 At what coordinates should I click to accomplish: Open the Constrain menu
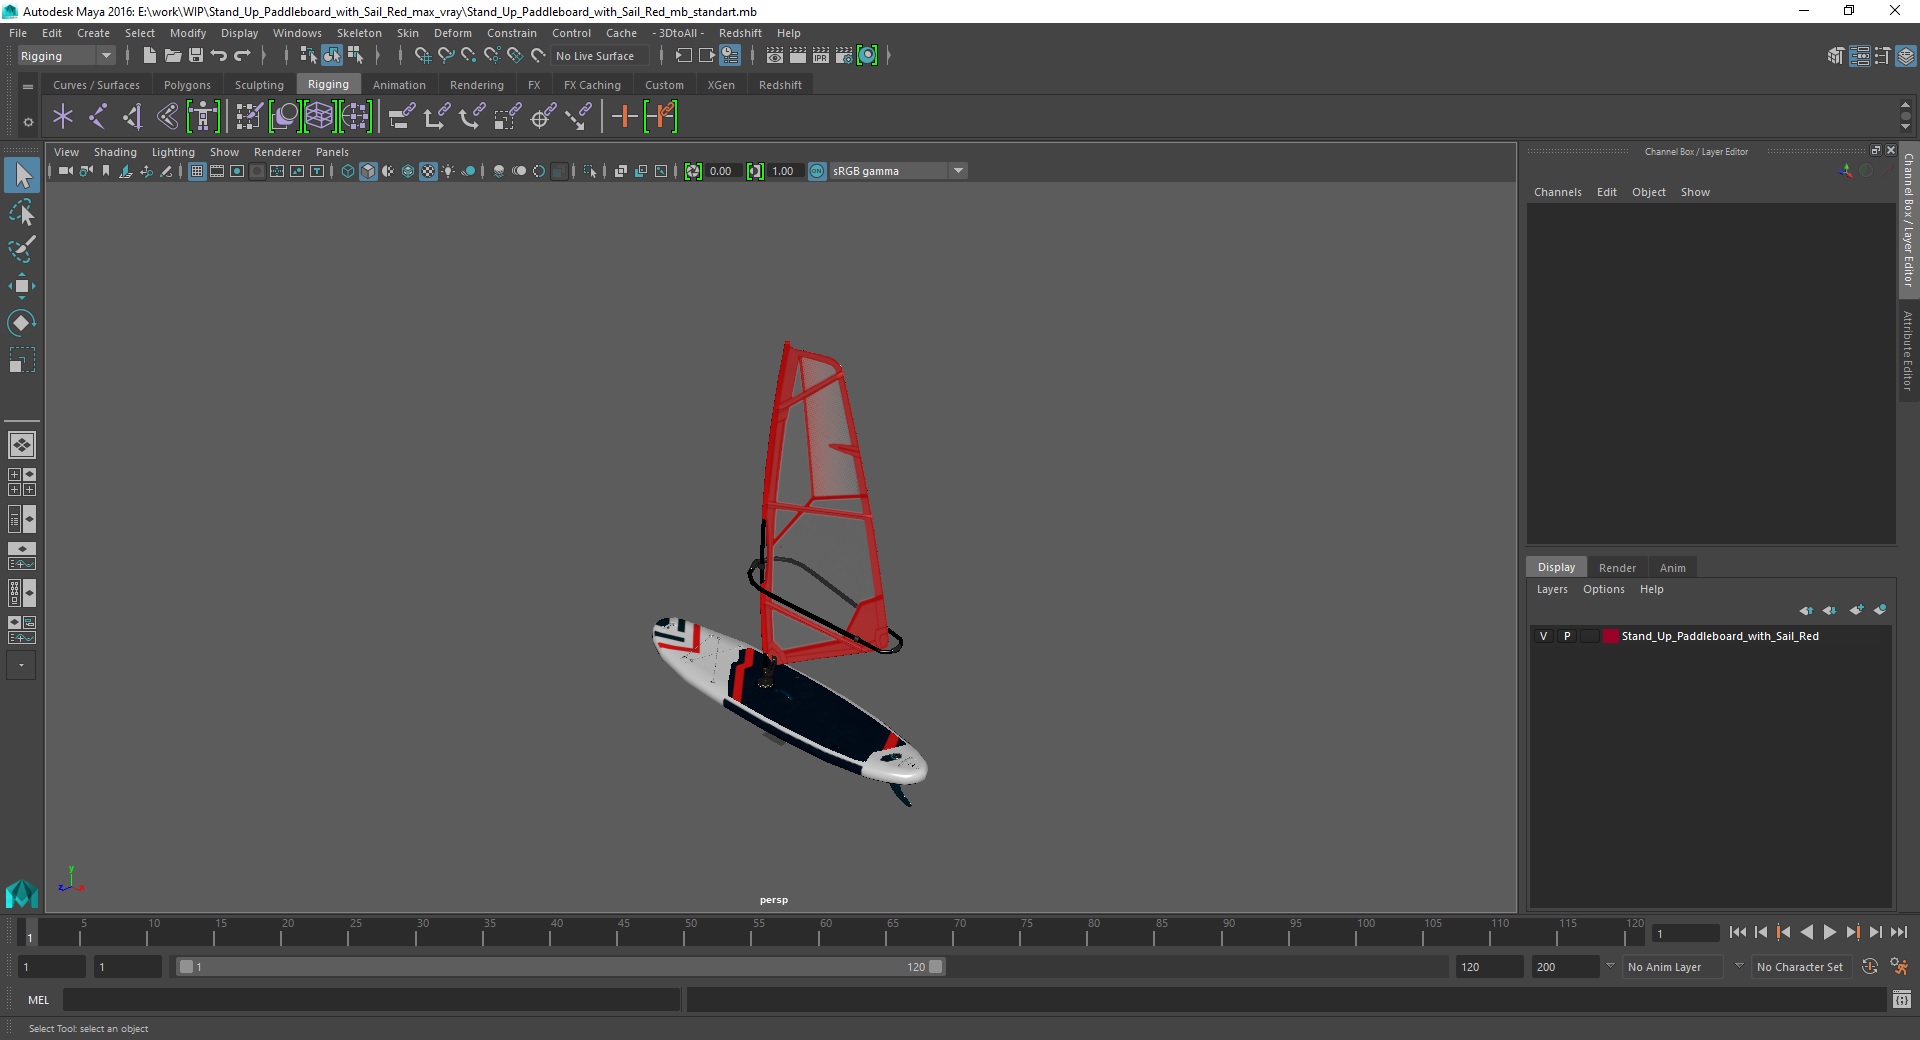(x=512, y=33)
